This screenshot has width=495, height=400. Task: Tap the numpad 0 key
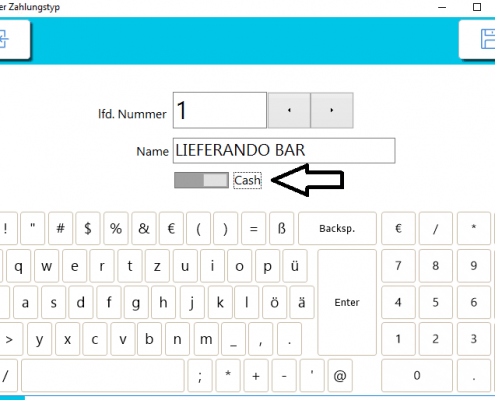point(417,375)
